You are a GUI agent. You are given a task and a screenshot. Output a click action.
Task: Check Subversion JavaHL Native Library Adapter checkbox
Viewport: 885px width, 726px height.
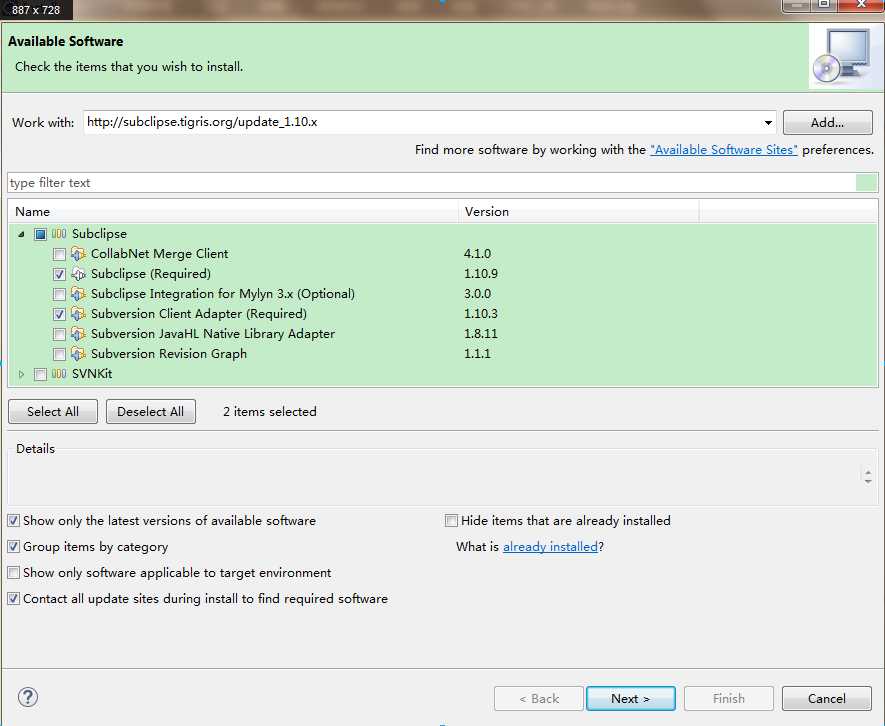59,334
